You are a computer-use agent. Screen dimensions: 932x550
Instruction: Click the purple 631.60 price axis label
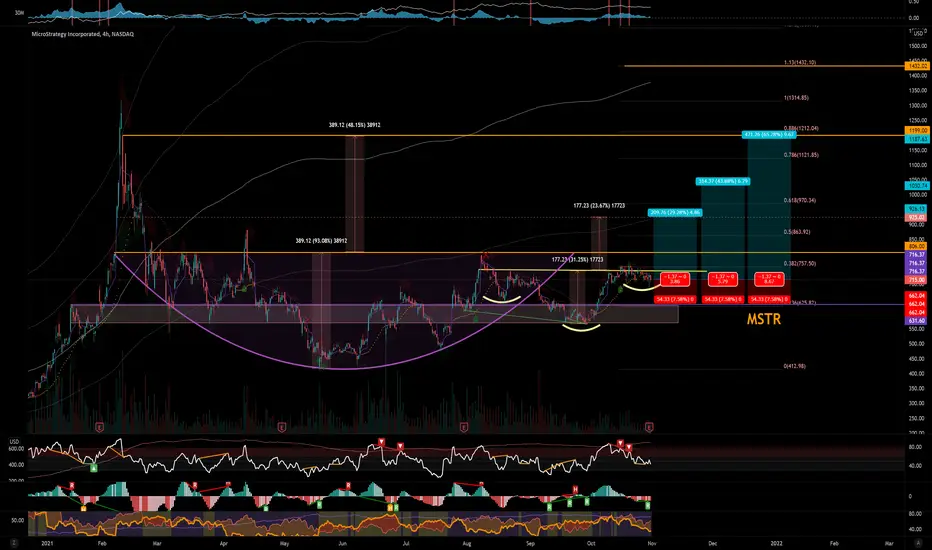(x=915, y=320)
